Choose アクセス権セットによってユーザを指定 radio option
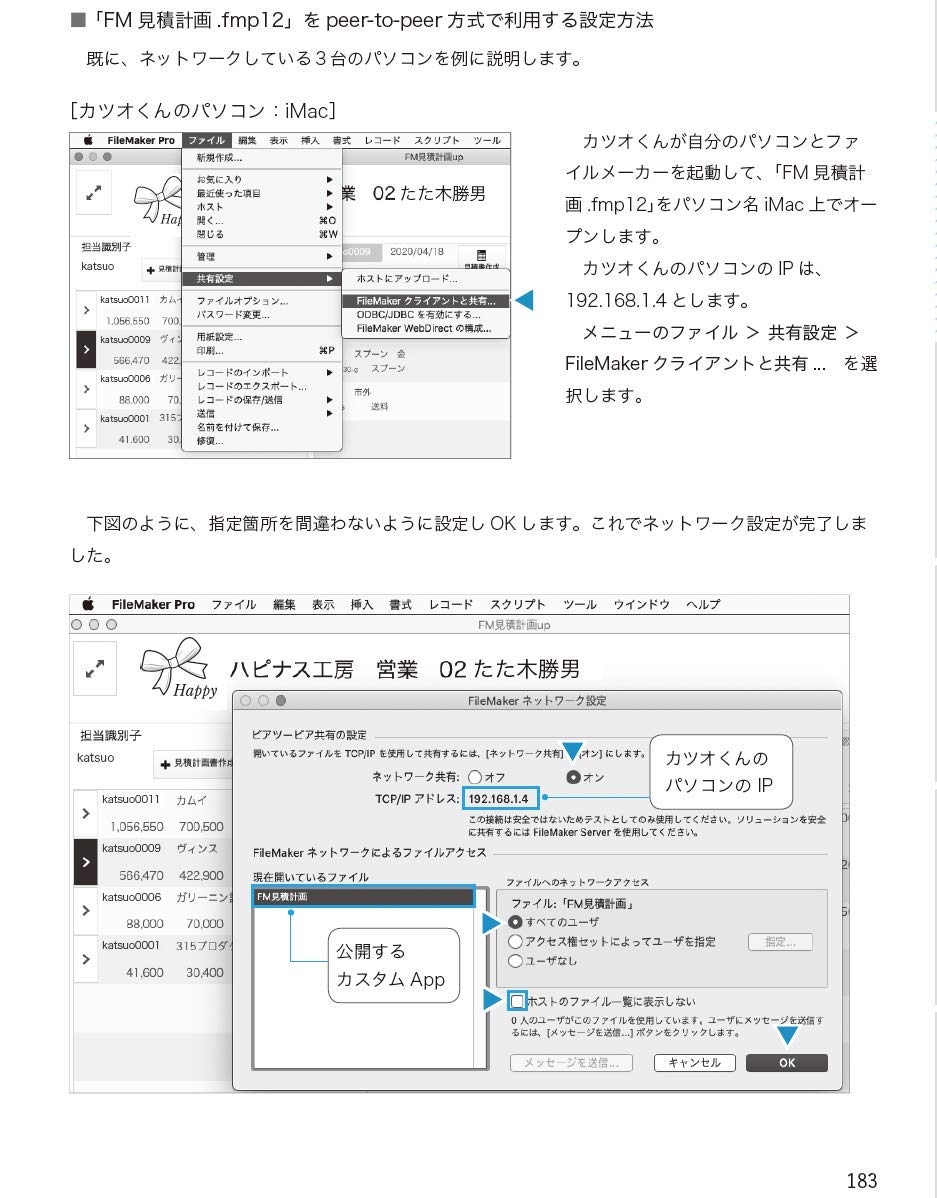This screenshot has width=937, height=1198. point(515,941)
